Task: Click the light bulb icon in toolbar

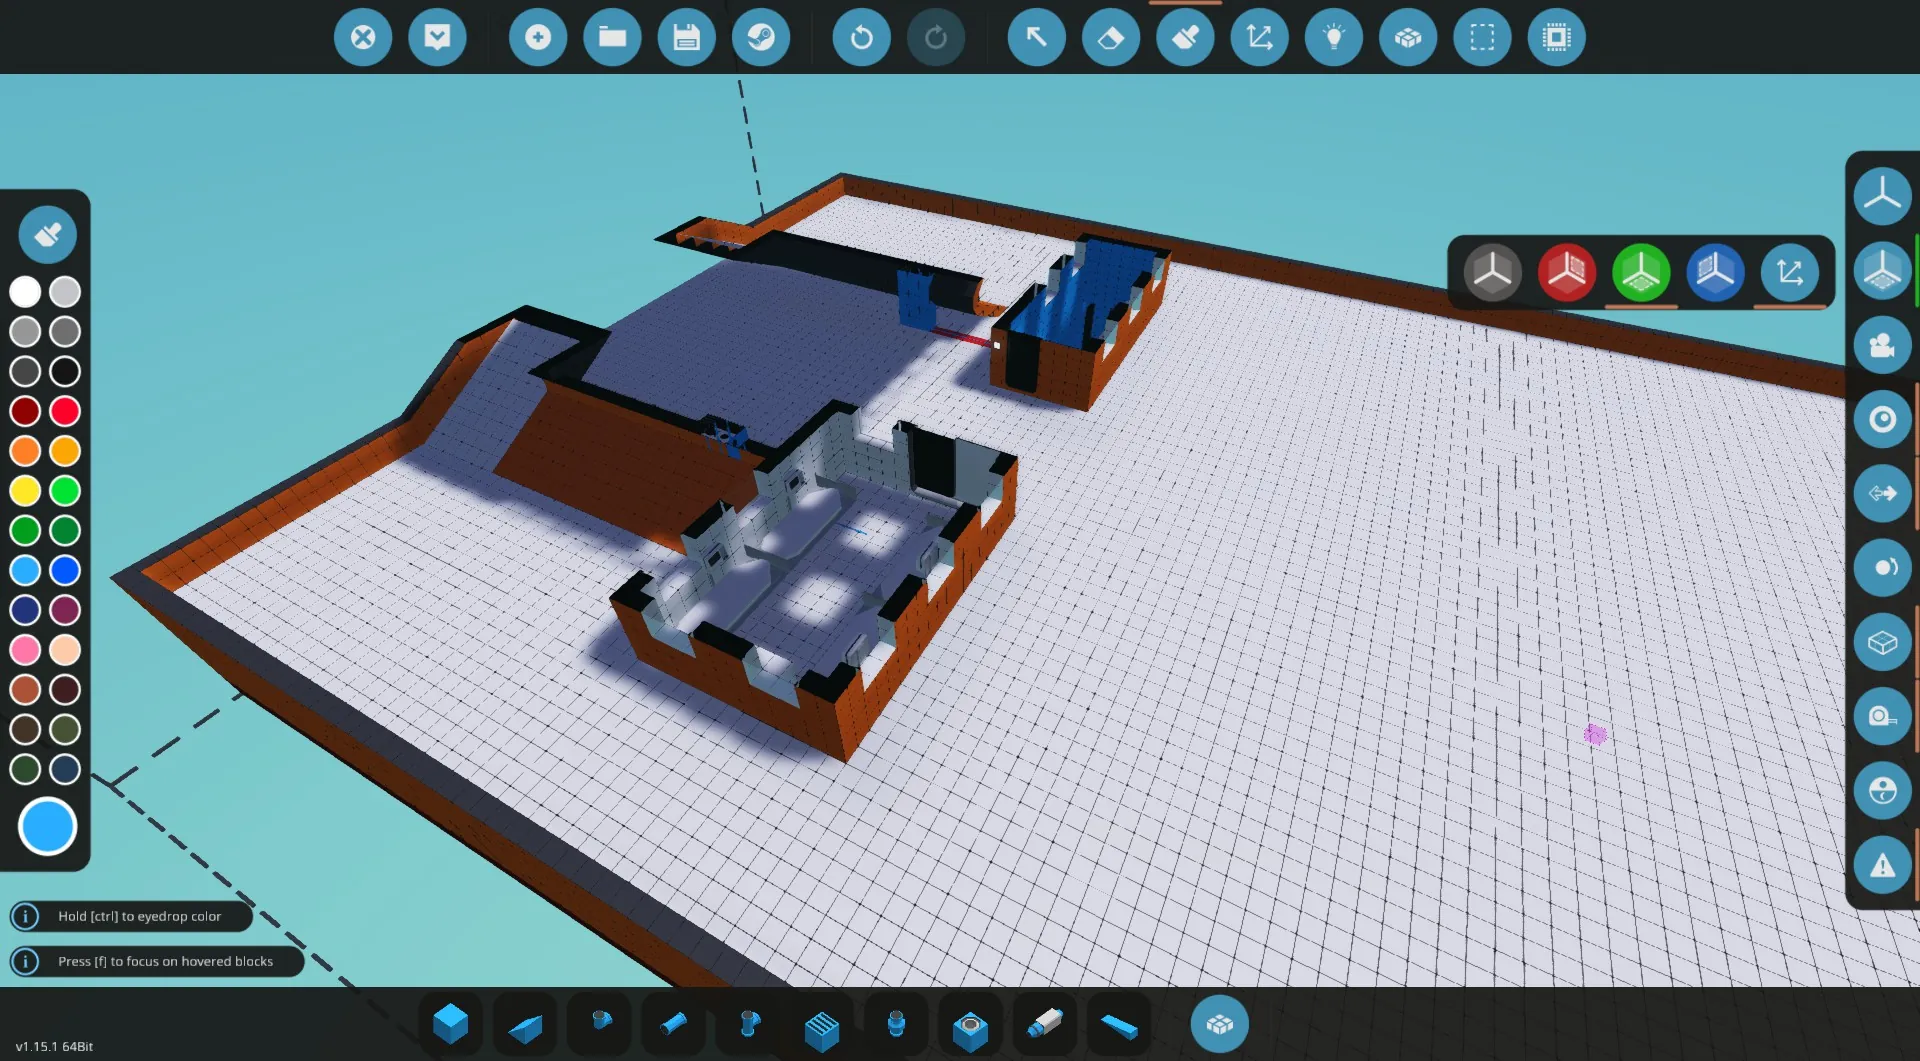Action: tap(1333, 38)
